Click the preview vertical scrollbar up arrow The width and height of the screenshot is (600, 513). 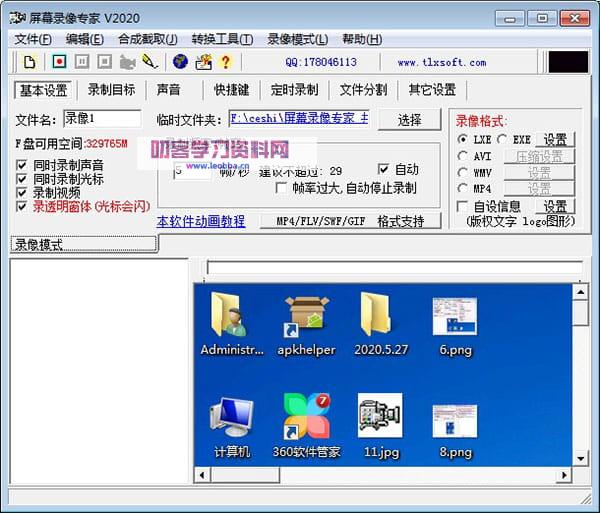[580, 292]
